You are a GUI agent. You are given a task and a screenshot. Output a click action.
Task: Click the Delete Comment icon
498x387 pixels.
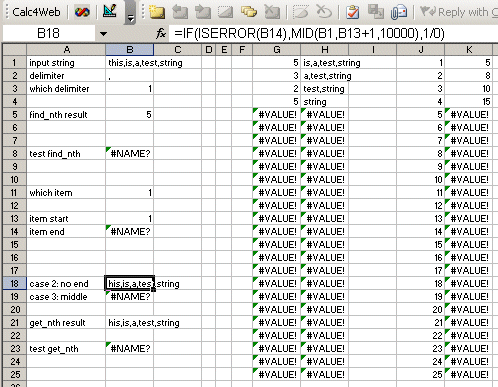click(272, 12)
